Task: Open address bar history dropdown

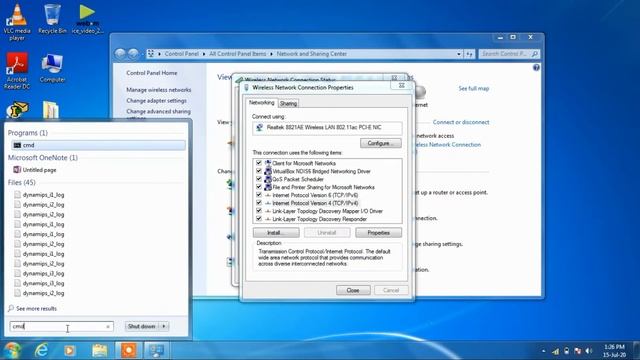Action: (x=459, y=54)
